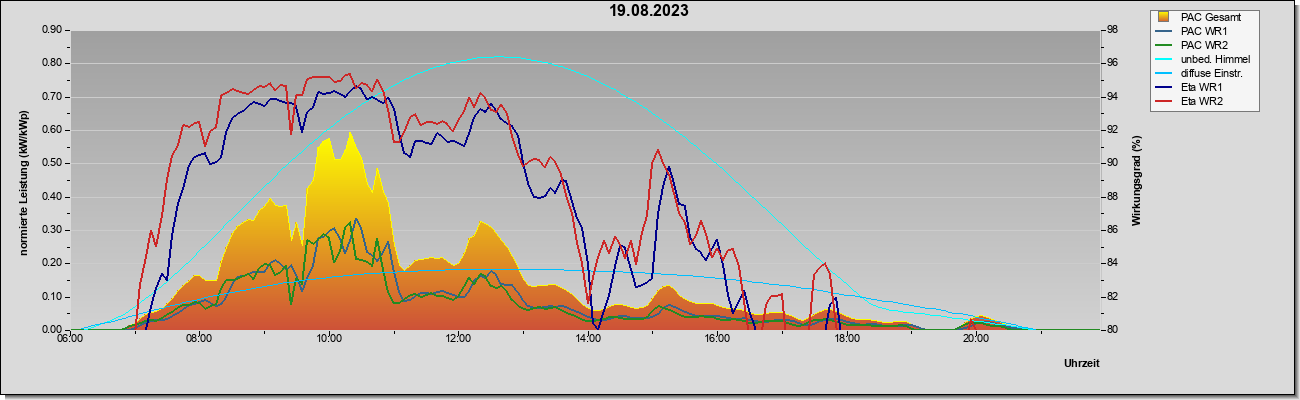Image resolution: width=1300 pixels, height=400 pixels.
Task: Click the diffuse Einstr. legend entry
Action: click(x=1204, y=73)
